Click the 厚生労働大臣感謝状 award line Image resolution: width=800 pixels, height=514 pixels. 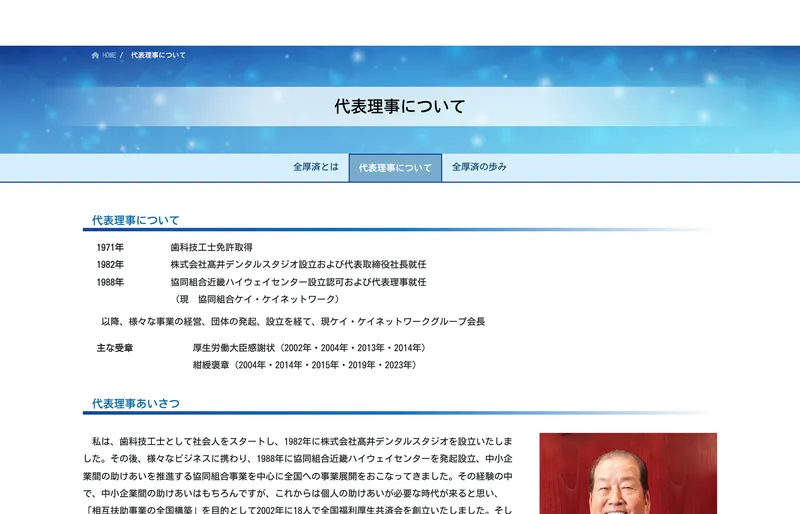tap(311, 348)
